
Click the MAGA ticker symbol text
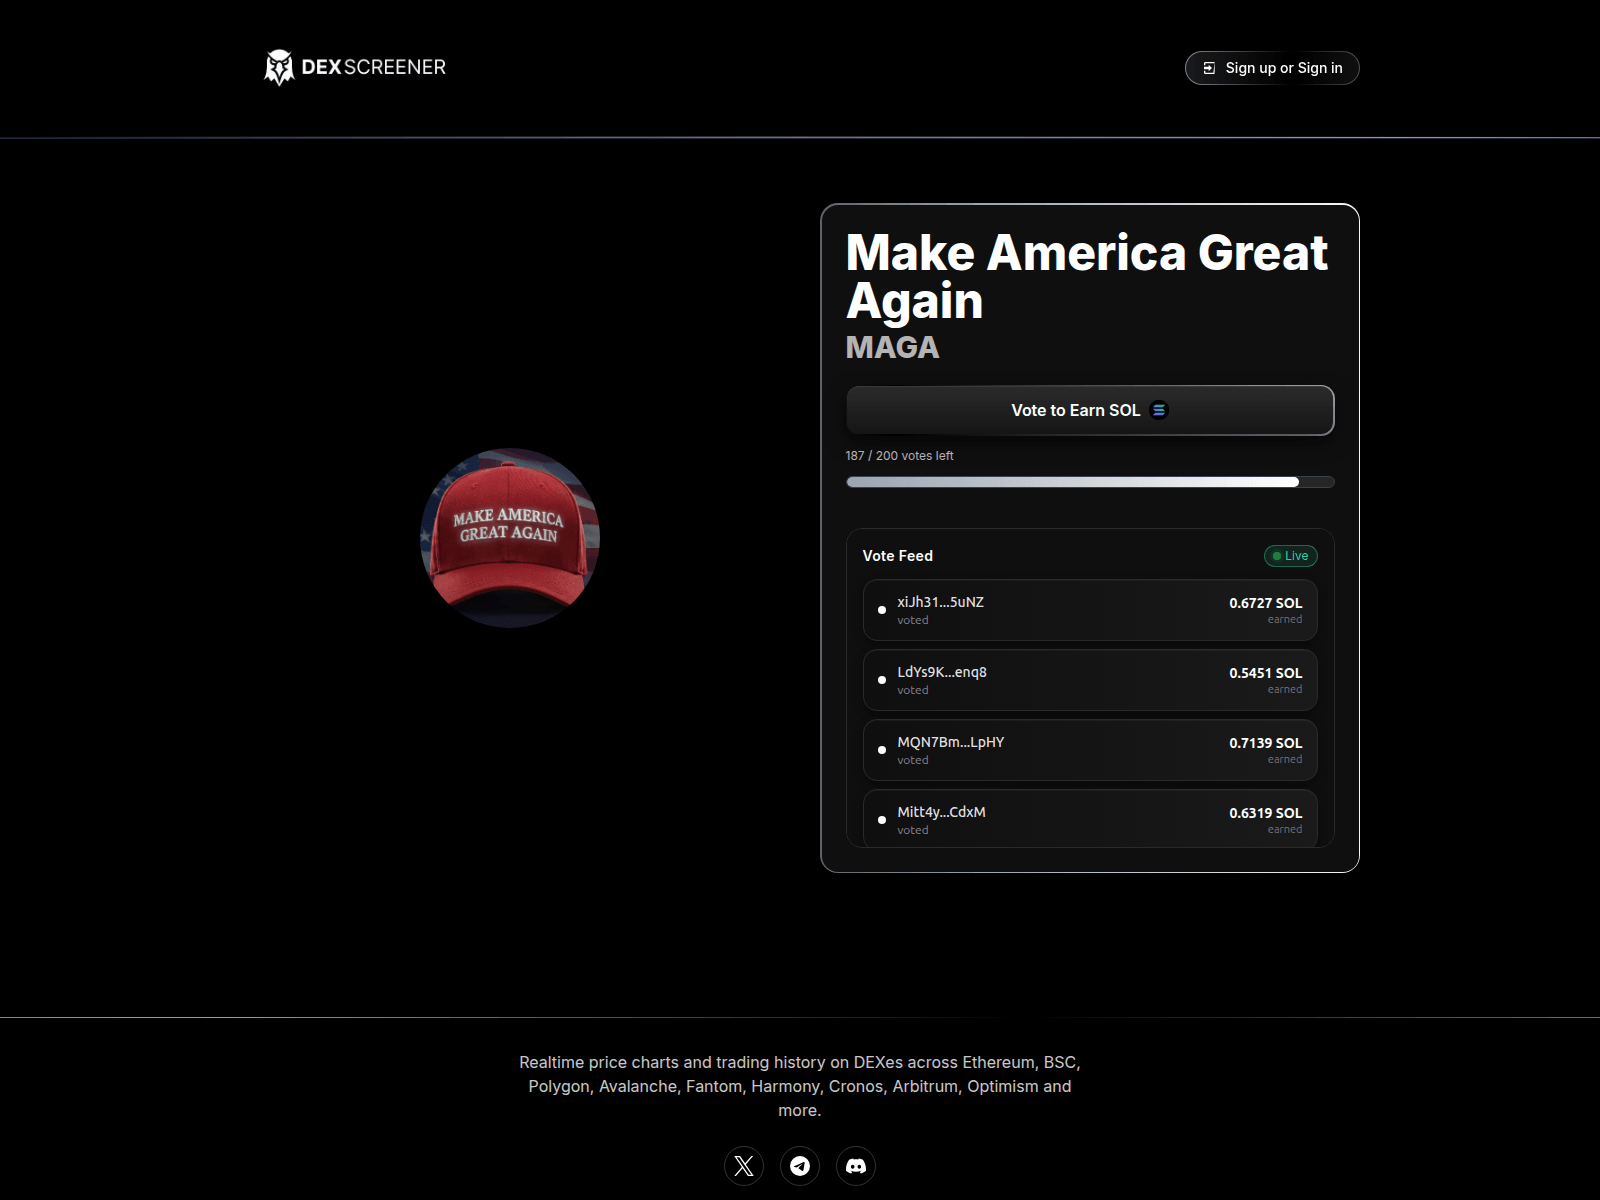point(893,348)
